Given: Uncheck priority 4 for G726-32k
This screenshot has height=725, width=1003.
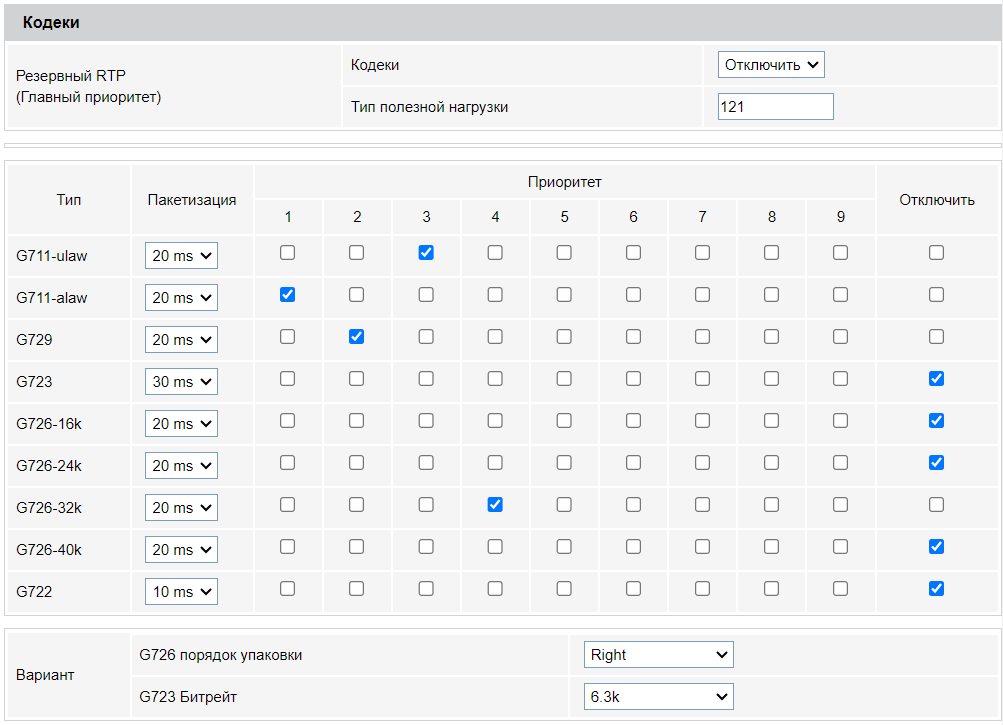Looking at the screenshot, I should coord(495,505).
